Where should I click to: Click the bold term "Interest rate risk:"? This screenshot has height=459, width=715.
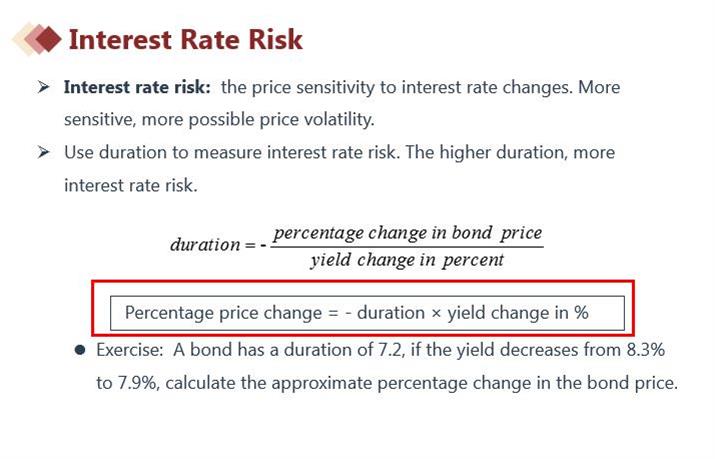(137, 88)
